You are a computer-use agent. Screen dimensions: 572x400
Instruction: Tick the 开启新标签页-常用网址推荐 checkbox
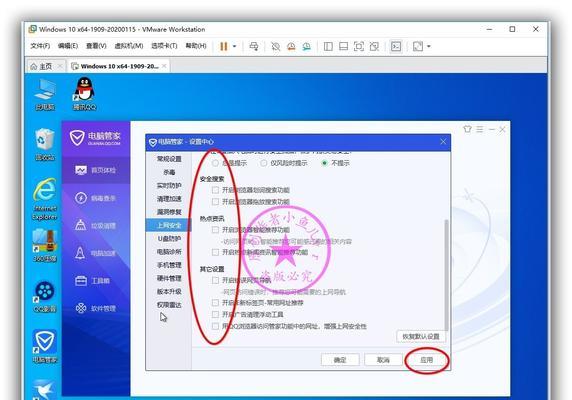(x=215, y=303)
